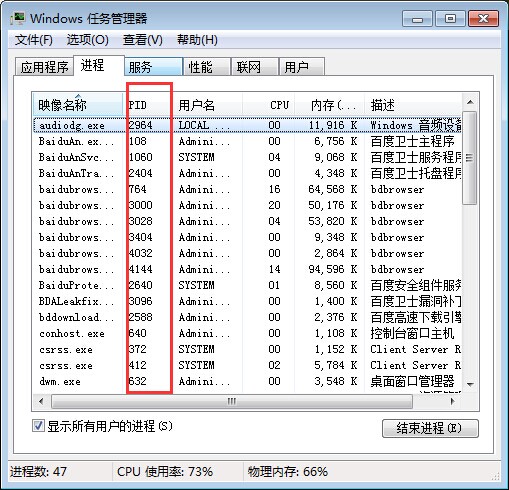Click the 物理内存: 66% status entry

pos(288,472)
